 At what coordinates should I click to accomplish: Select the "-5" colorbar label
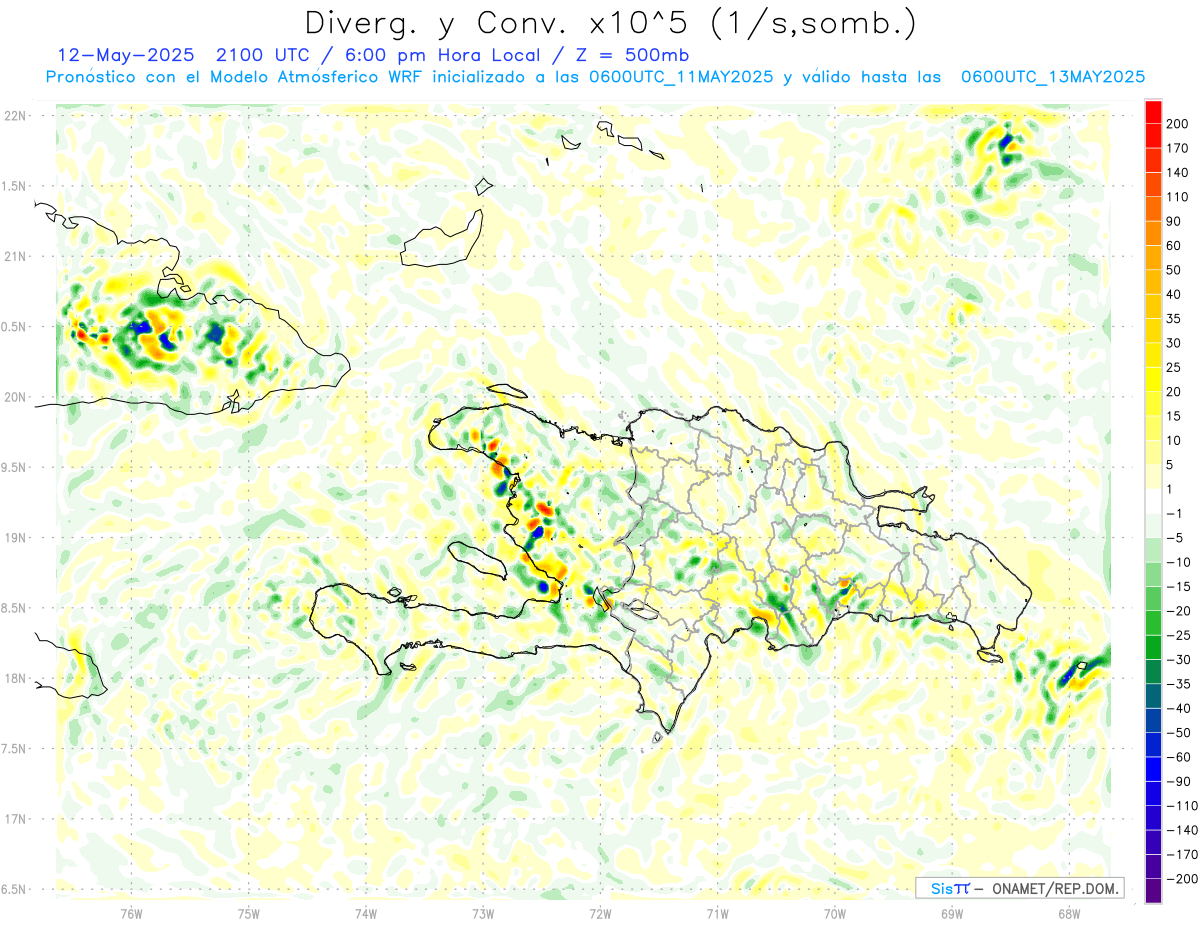(1177, 538)
